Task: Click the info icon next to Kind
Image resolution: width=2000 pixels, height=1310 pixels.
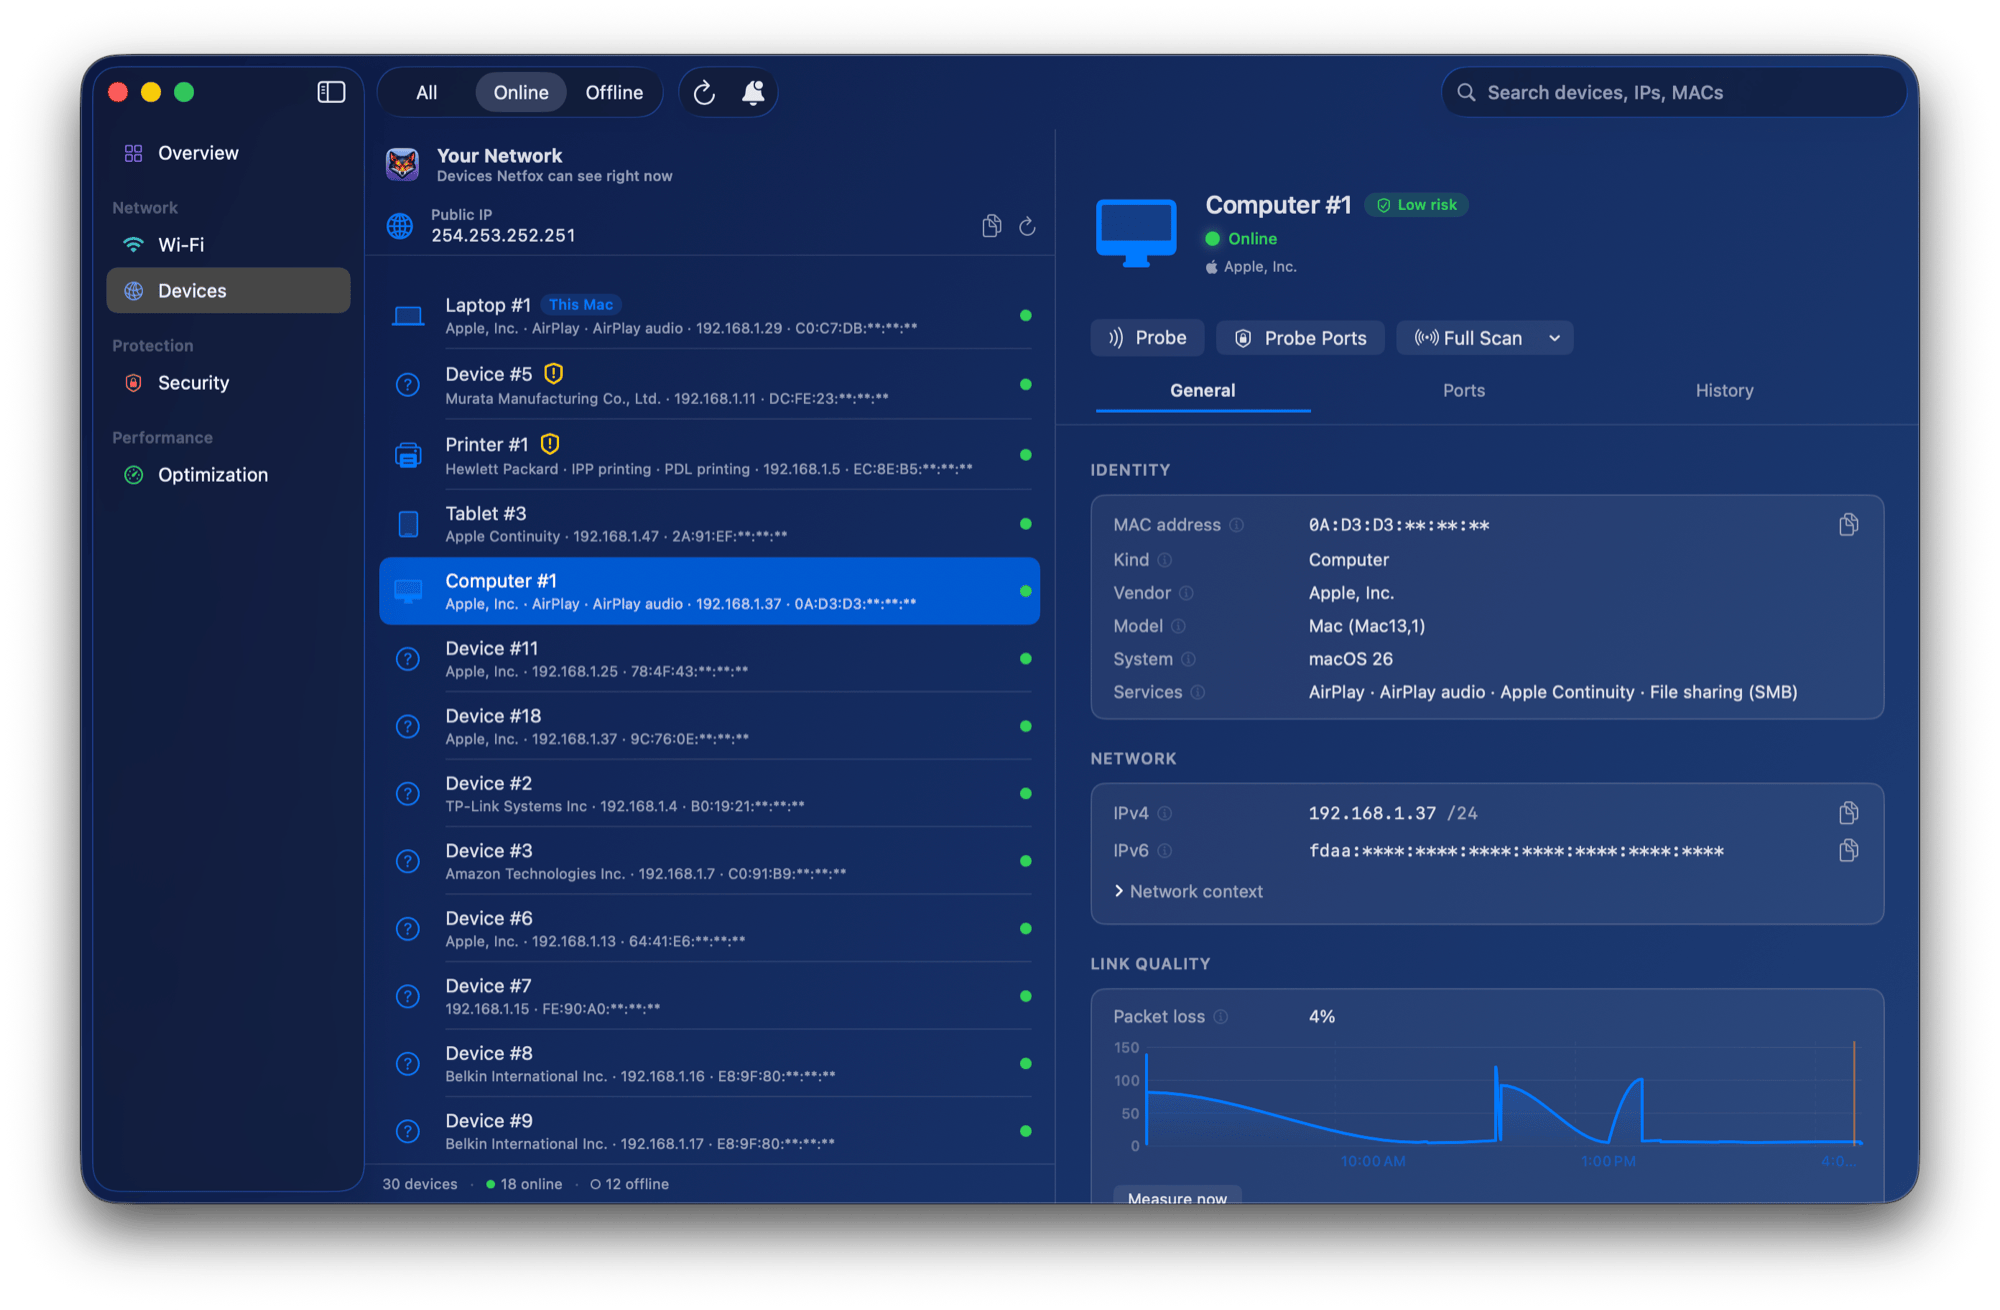Action: [1165, 560]
